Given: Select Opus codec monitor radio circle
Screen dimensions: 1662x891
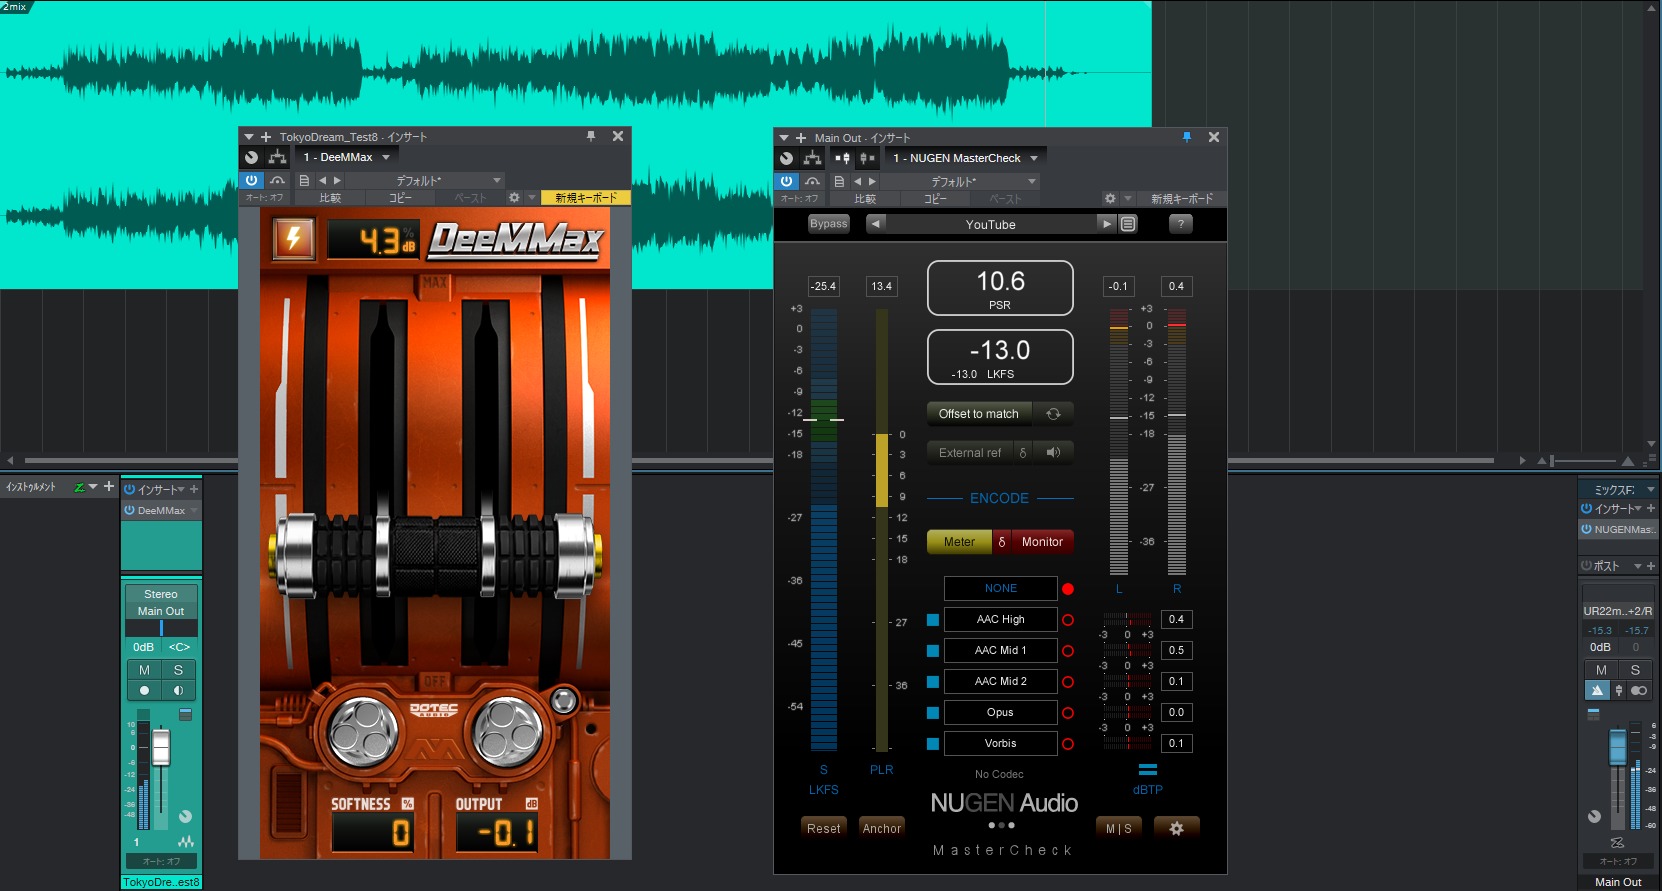Looking at the screenshot, I should (x=1068, y=713).
